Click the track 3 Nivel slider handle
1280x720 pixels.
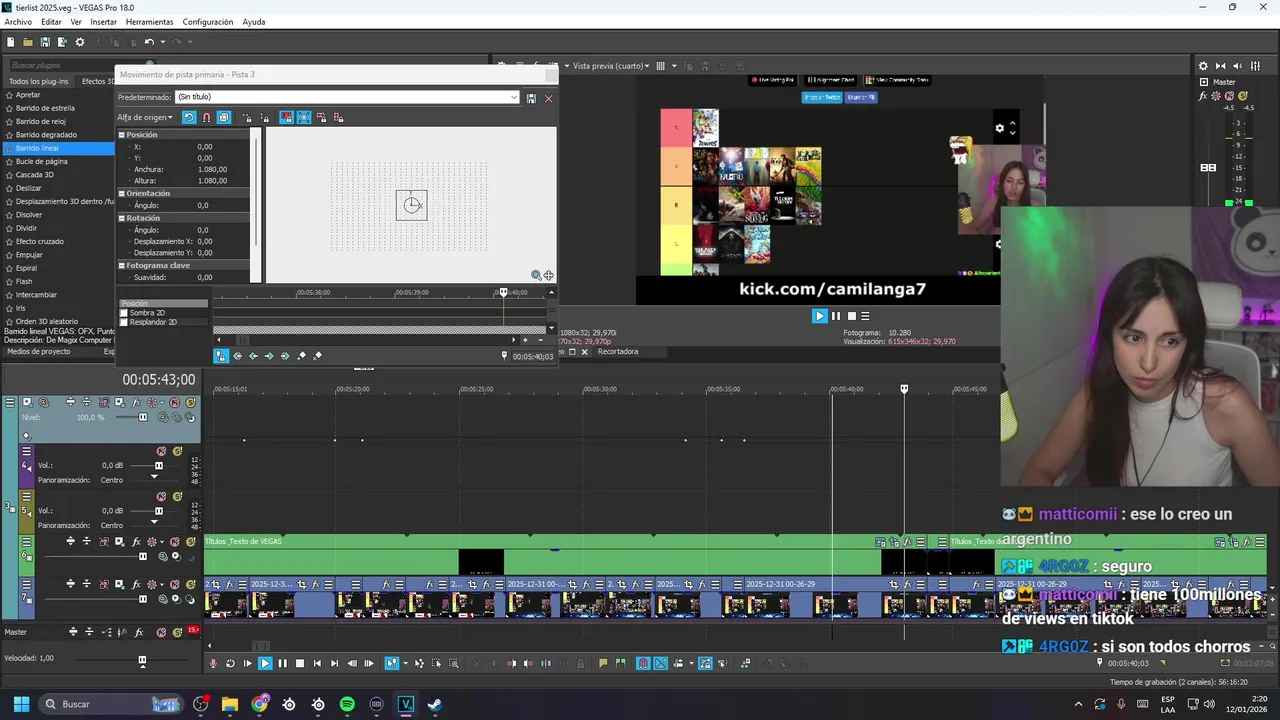(143, 417)
